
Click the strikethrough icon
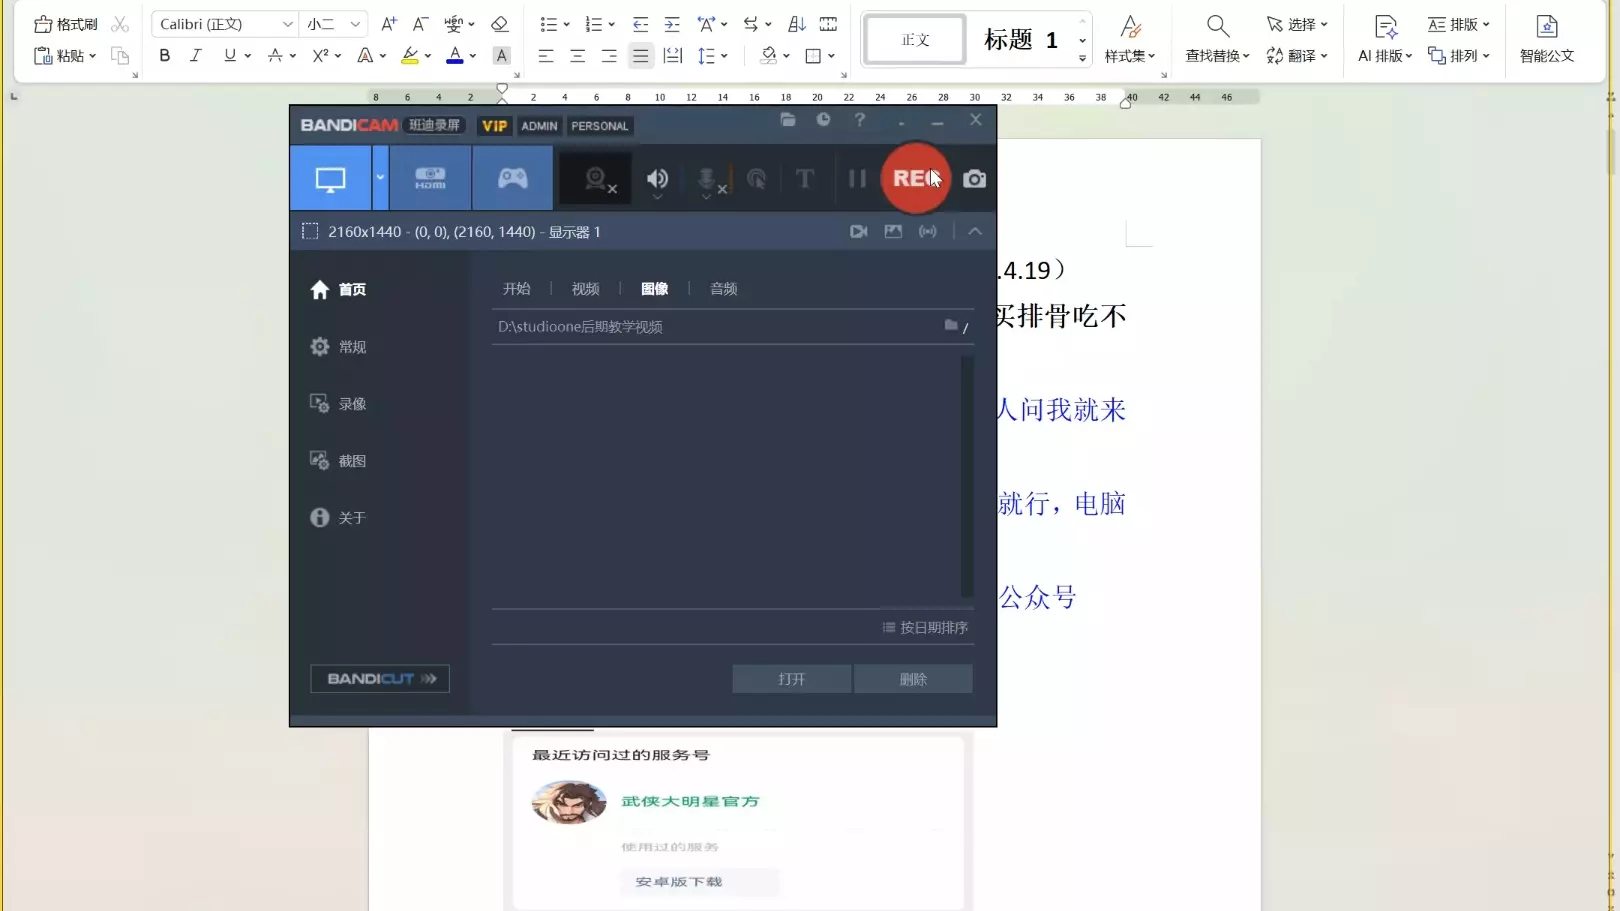point(275,56)
